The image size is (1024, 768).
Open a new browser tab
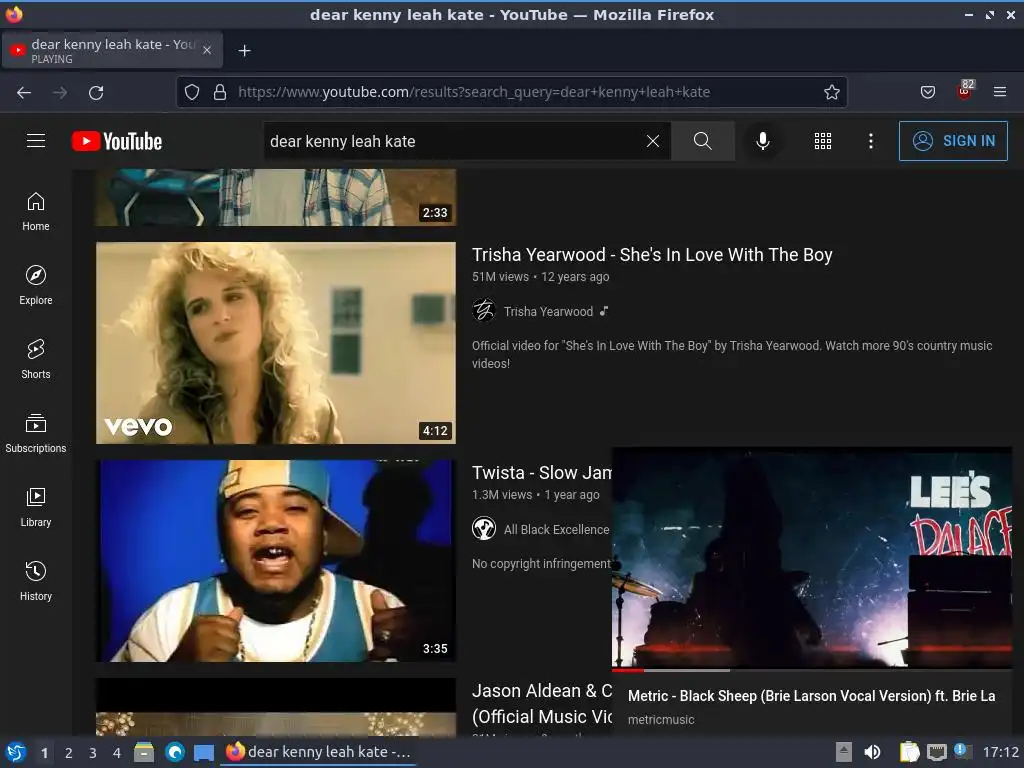click(244, 50)
